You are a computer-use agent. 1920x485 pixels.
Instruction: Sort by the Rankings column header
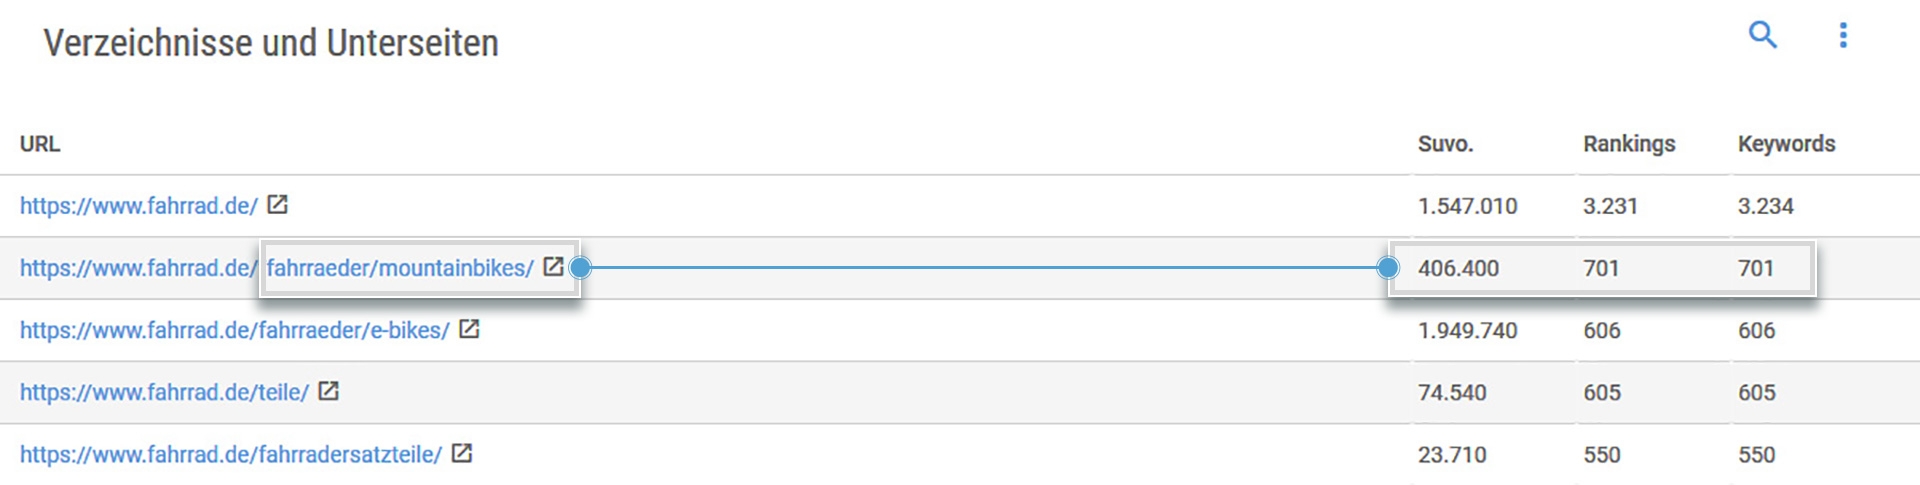coord(1628,144)
